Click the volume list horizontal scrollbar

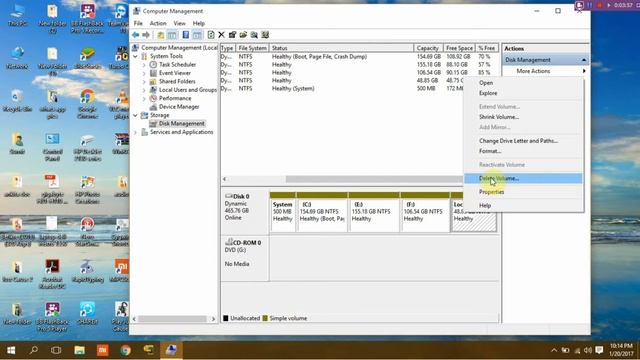click(373, 179)
